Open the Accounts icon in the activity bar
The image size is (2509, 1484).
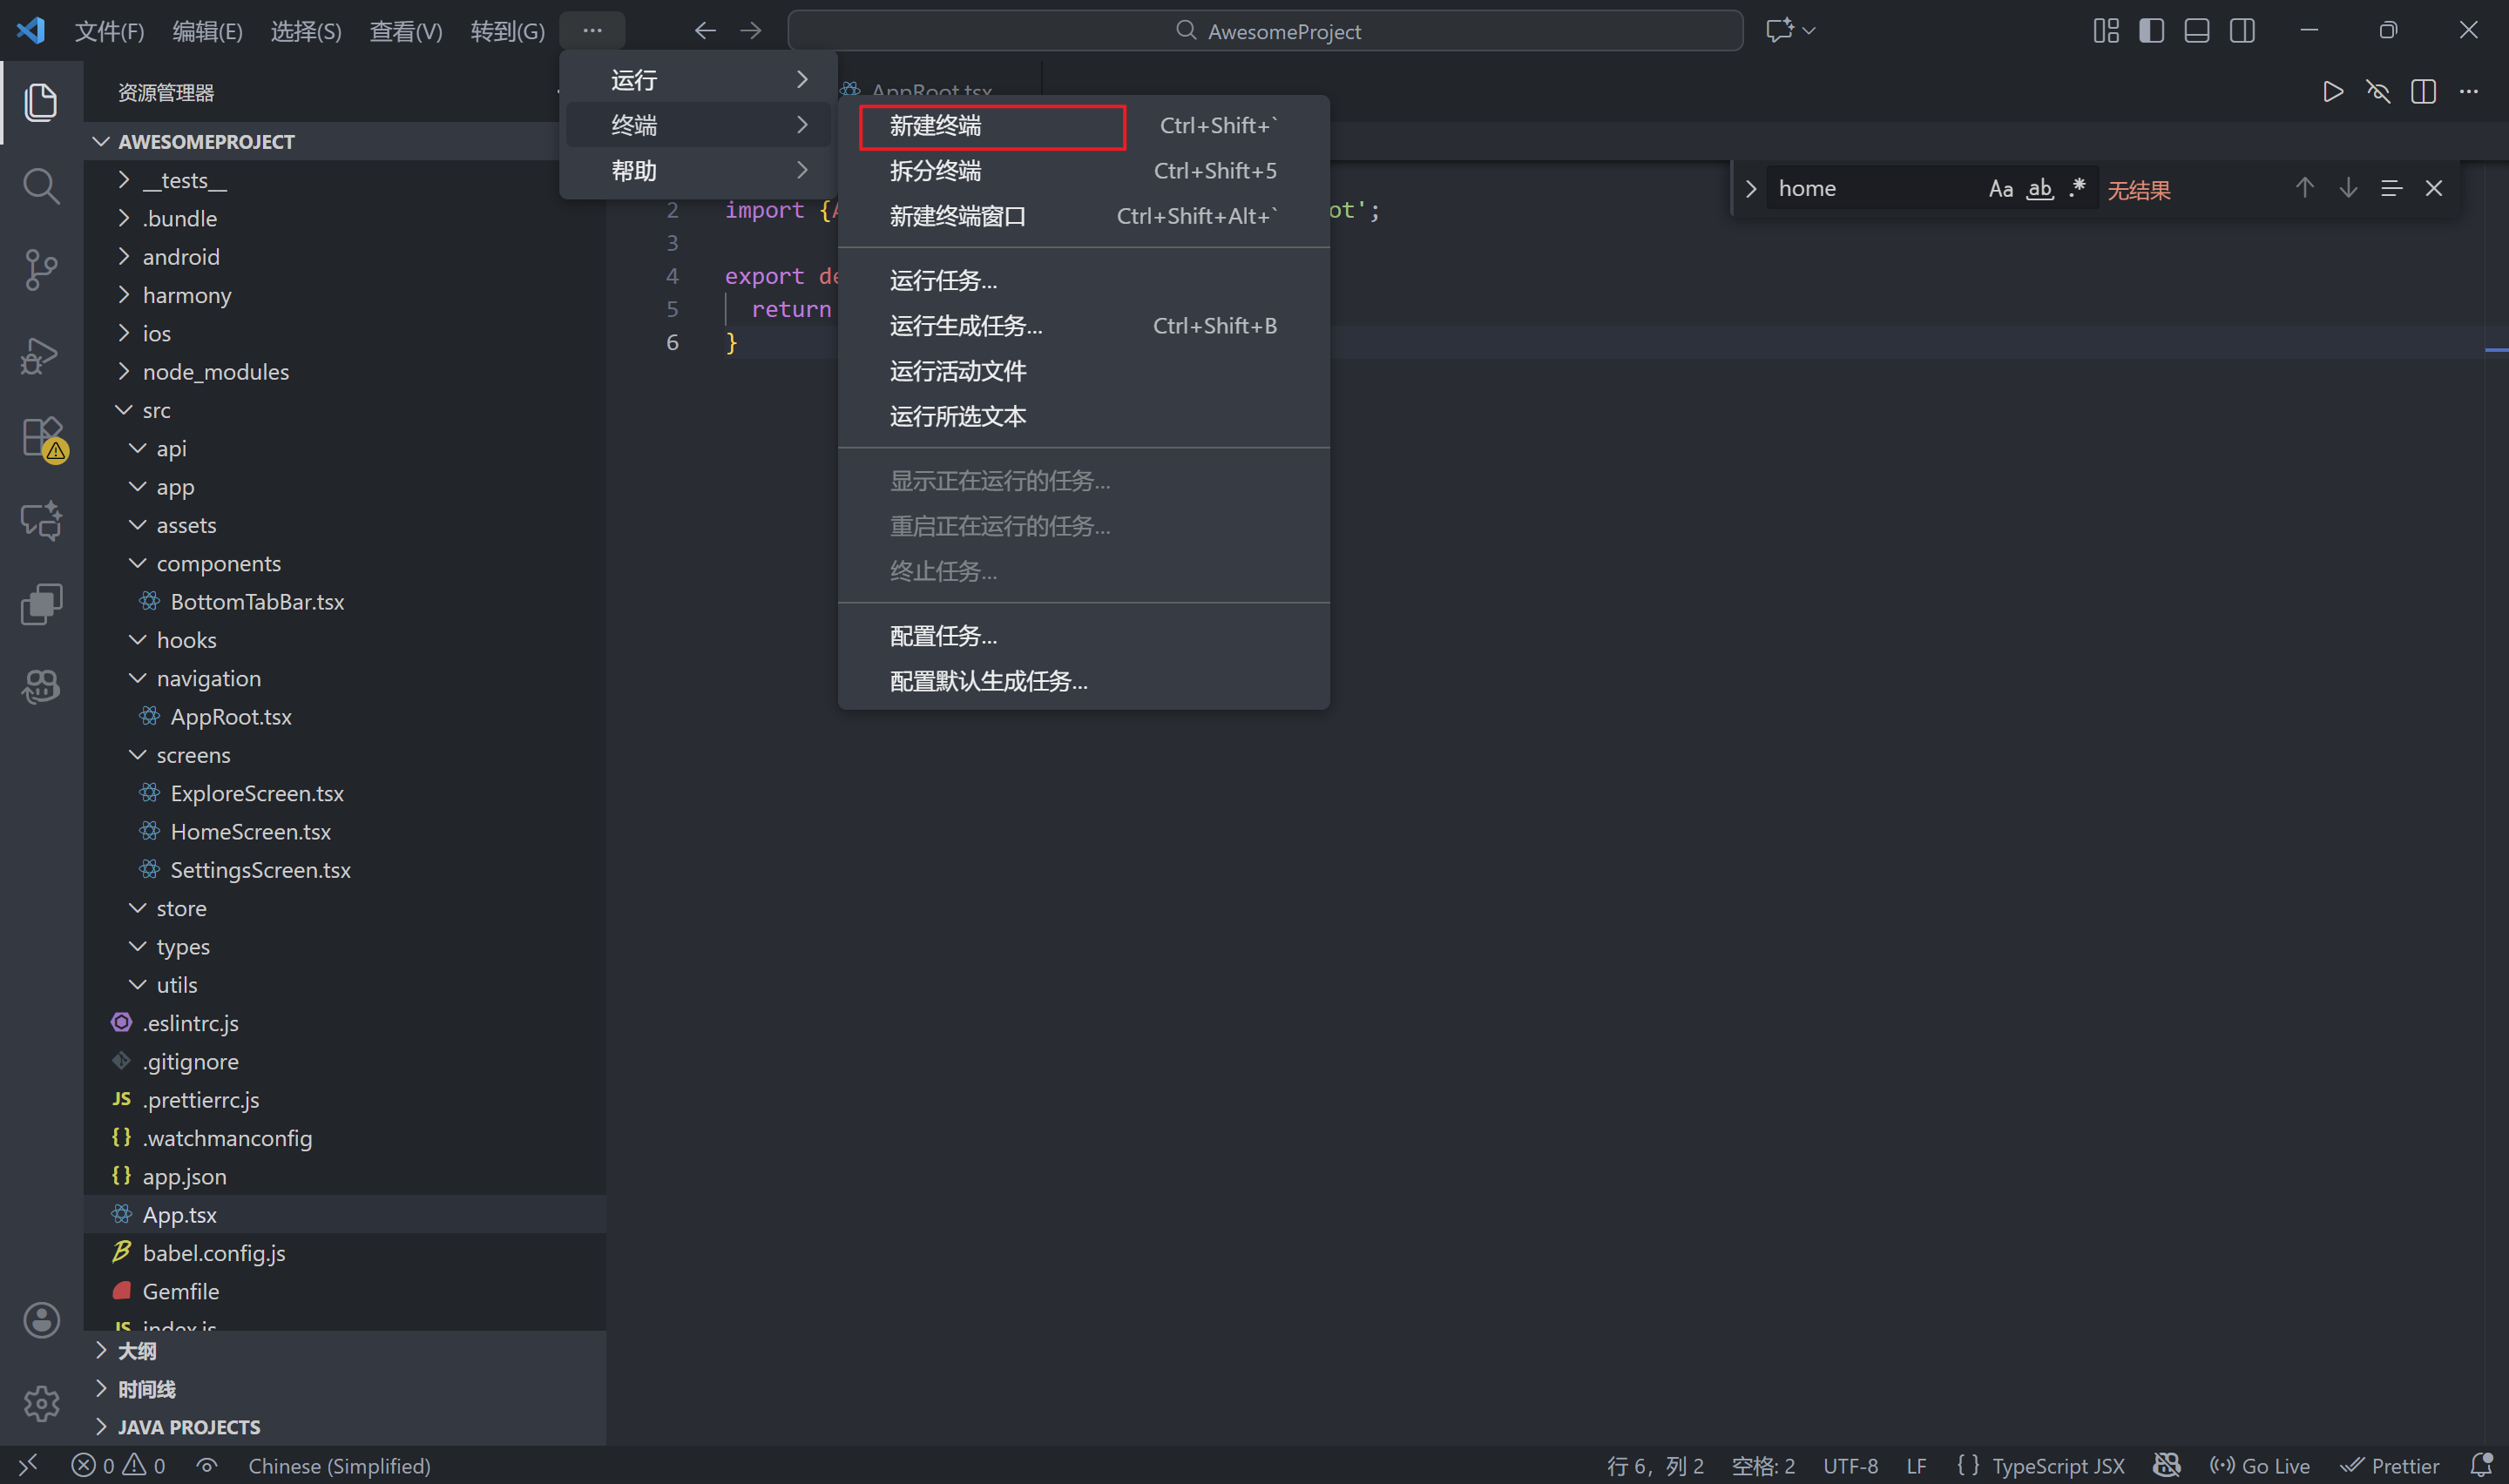tap(41, 1319)
